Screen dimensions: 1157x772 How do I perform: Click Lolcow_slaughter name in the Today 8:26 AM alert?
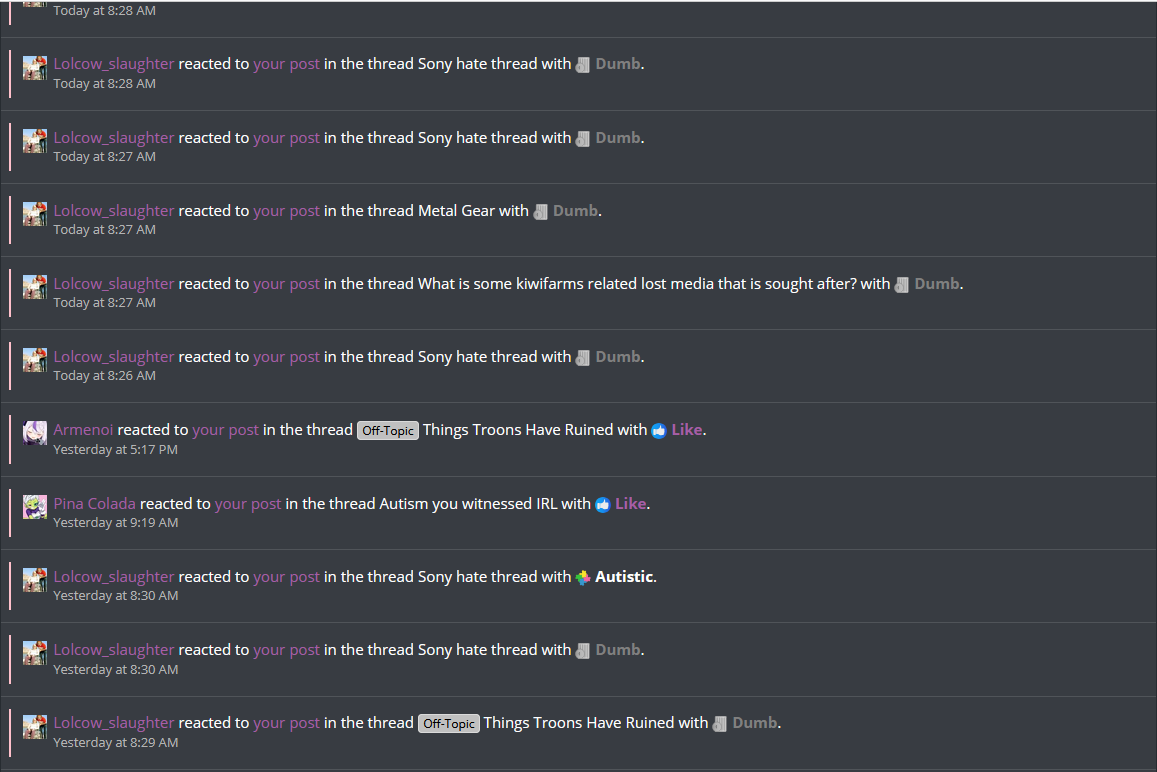tap(114, 357)
